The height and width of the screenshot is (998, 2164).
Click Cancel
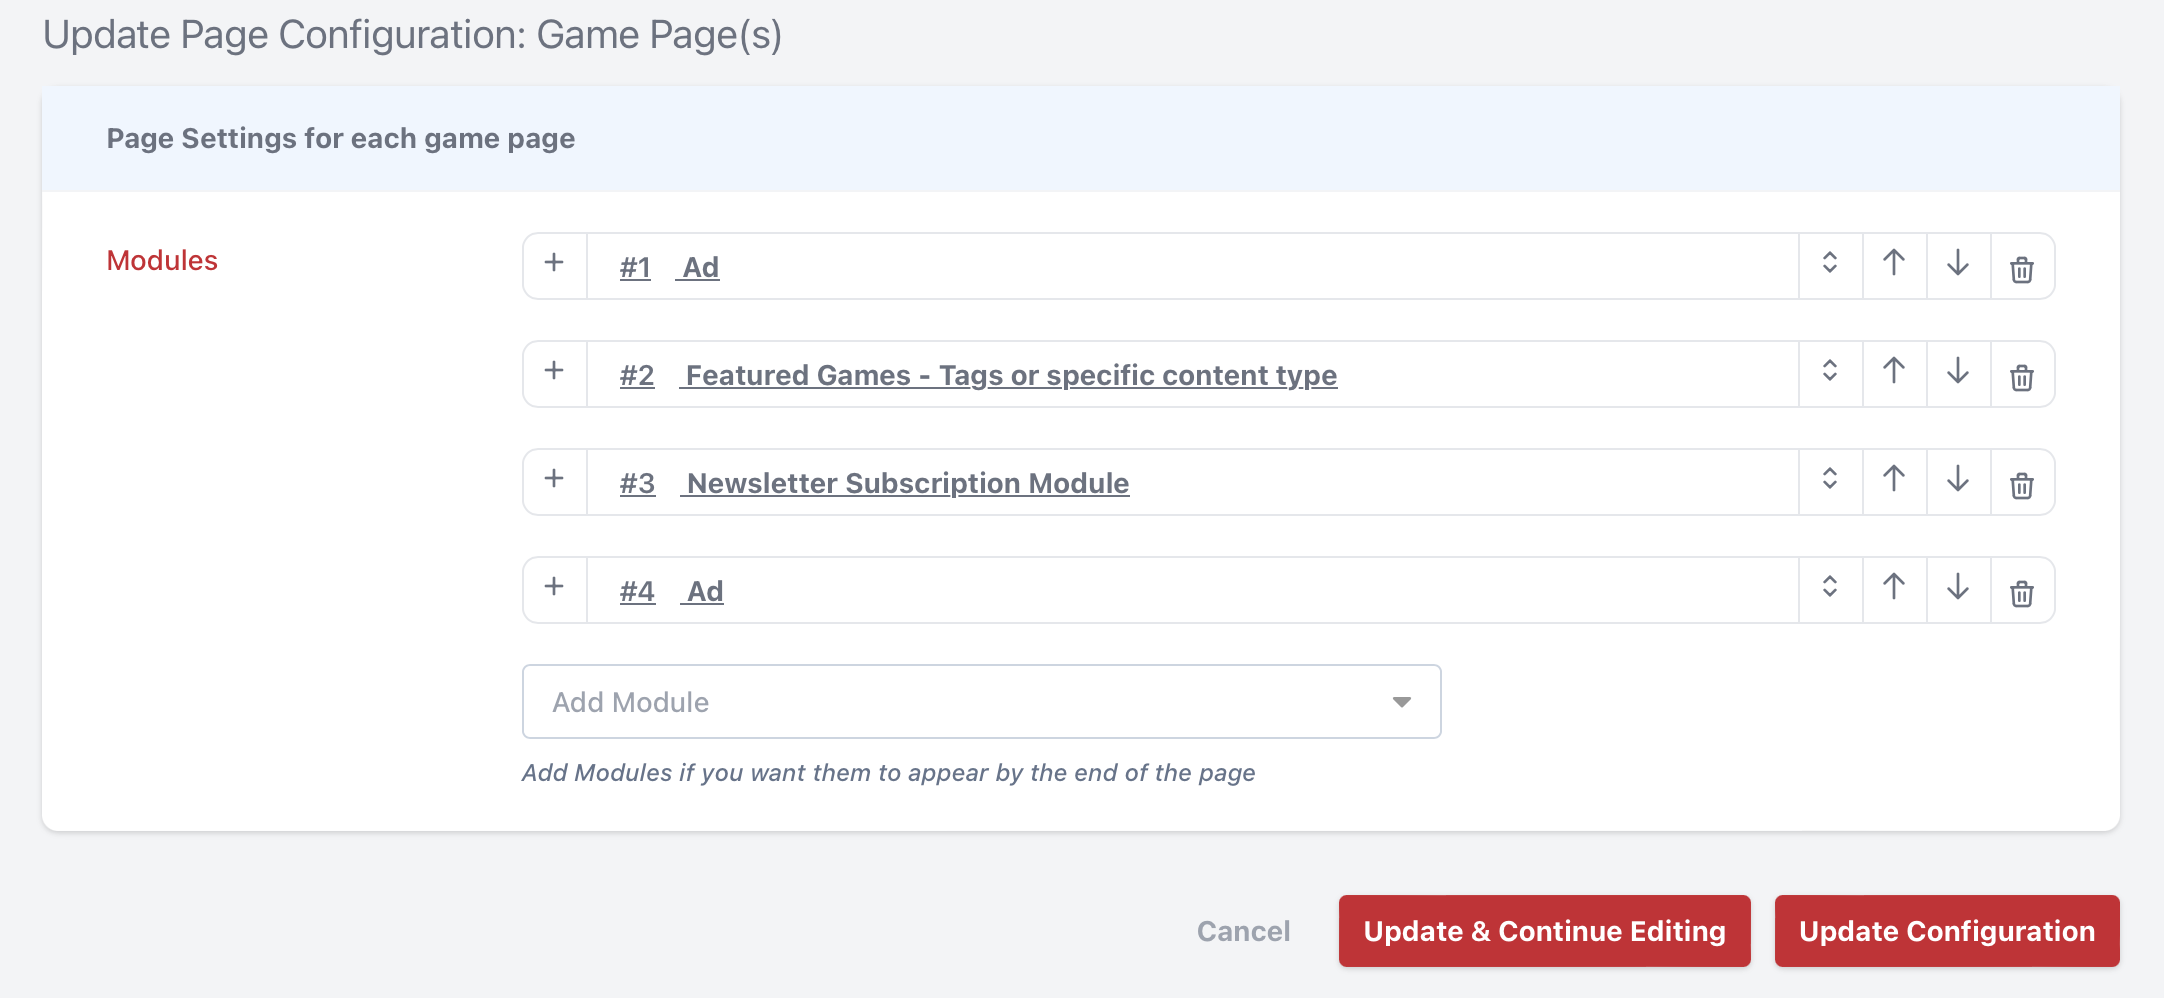point(1243,931)
